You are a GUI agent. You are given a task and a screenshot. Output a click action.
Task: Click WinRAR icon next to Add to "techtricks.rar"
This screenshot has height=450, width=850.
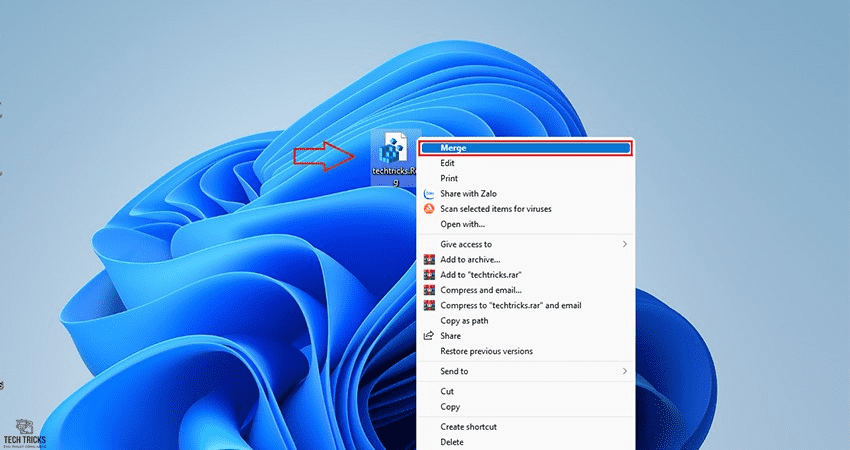coord(429,275)
